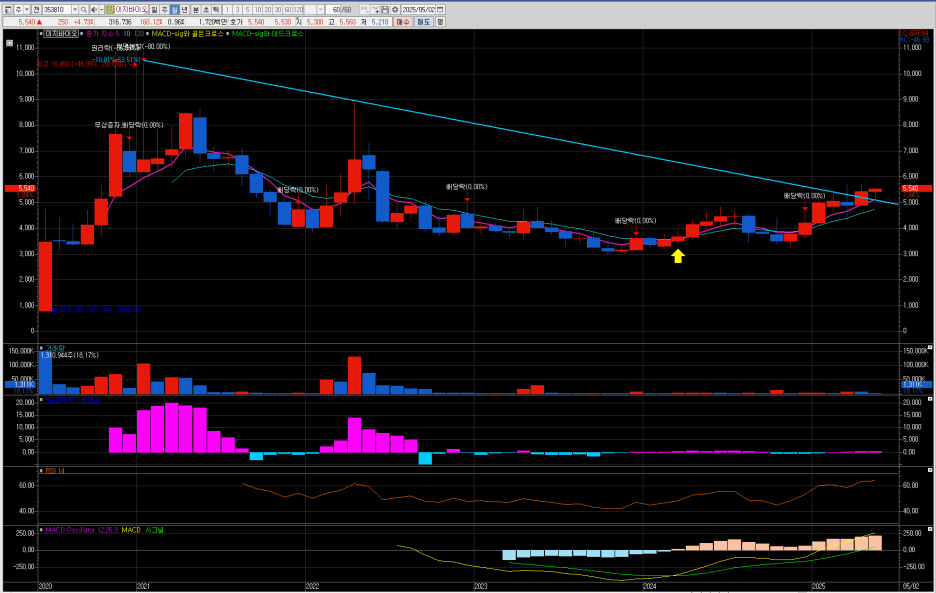Click the chart link icon left of the save icon
The height and width of the screenshot is (593, 936).
coord(364,10)
